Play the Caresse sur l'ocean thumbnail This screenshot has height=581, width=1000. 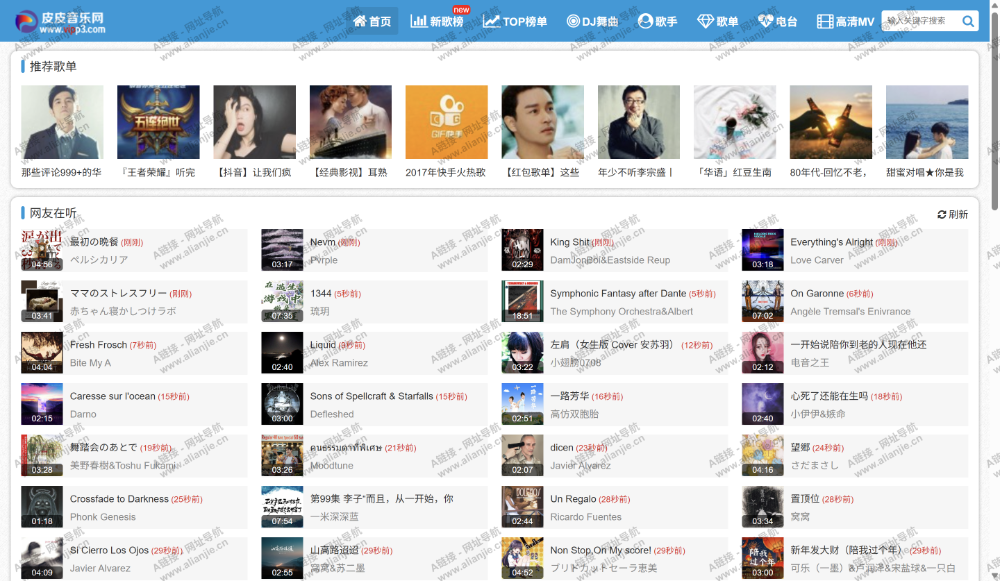[42, 404]
